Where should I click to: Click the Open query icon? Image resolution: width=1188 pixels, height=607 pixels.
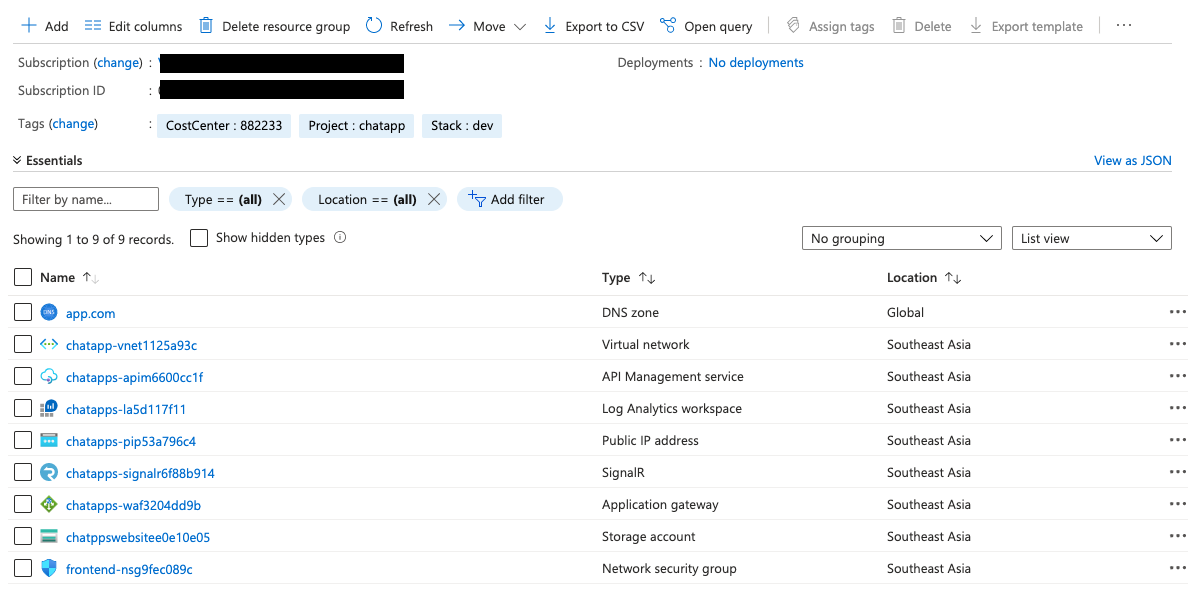click(x=667, y=26)
